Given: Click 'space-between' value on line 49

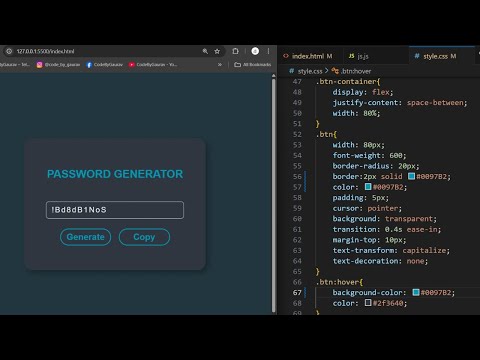Looking at the screenshot, I should (436, 103).
